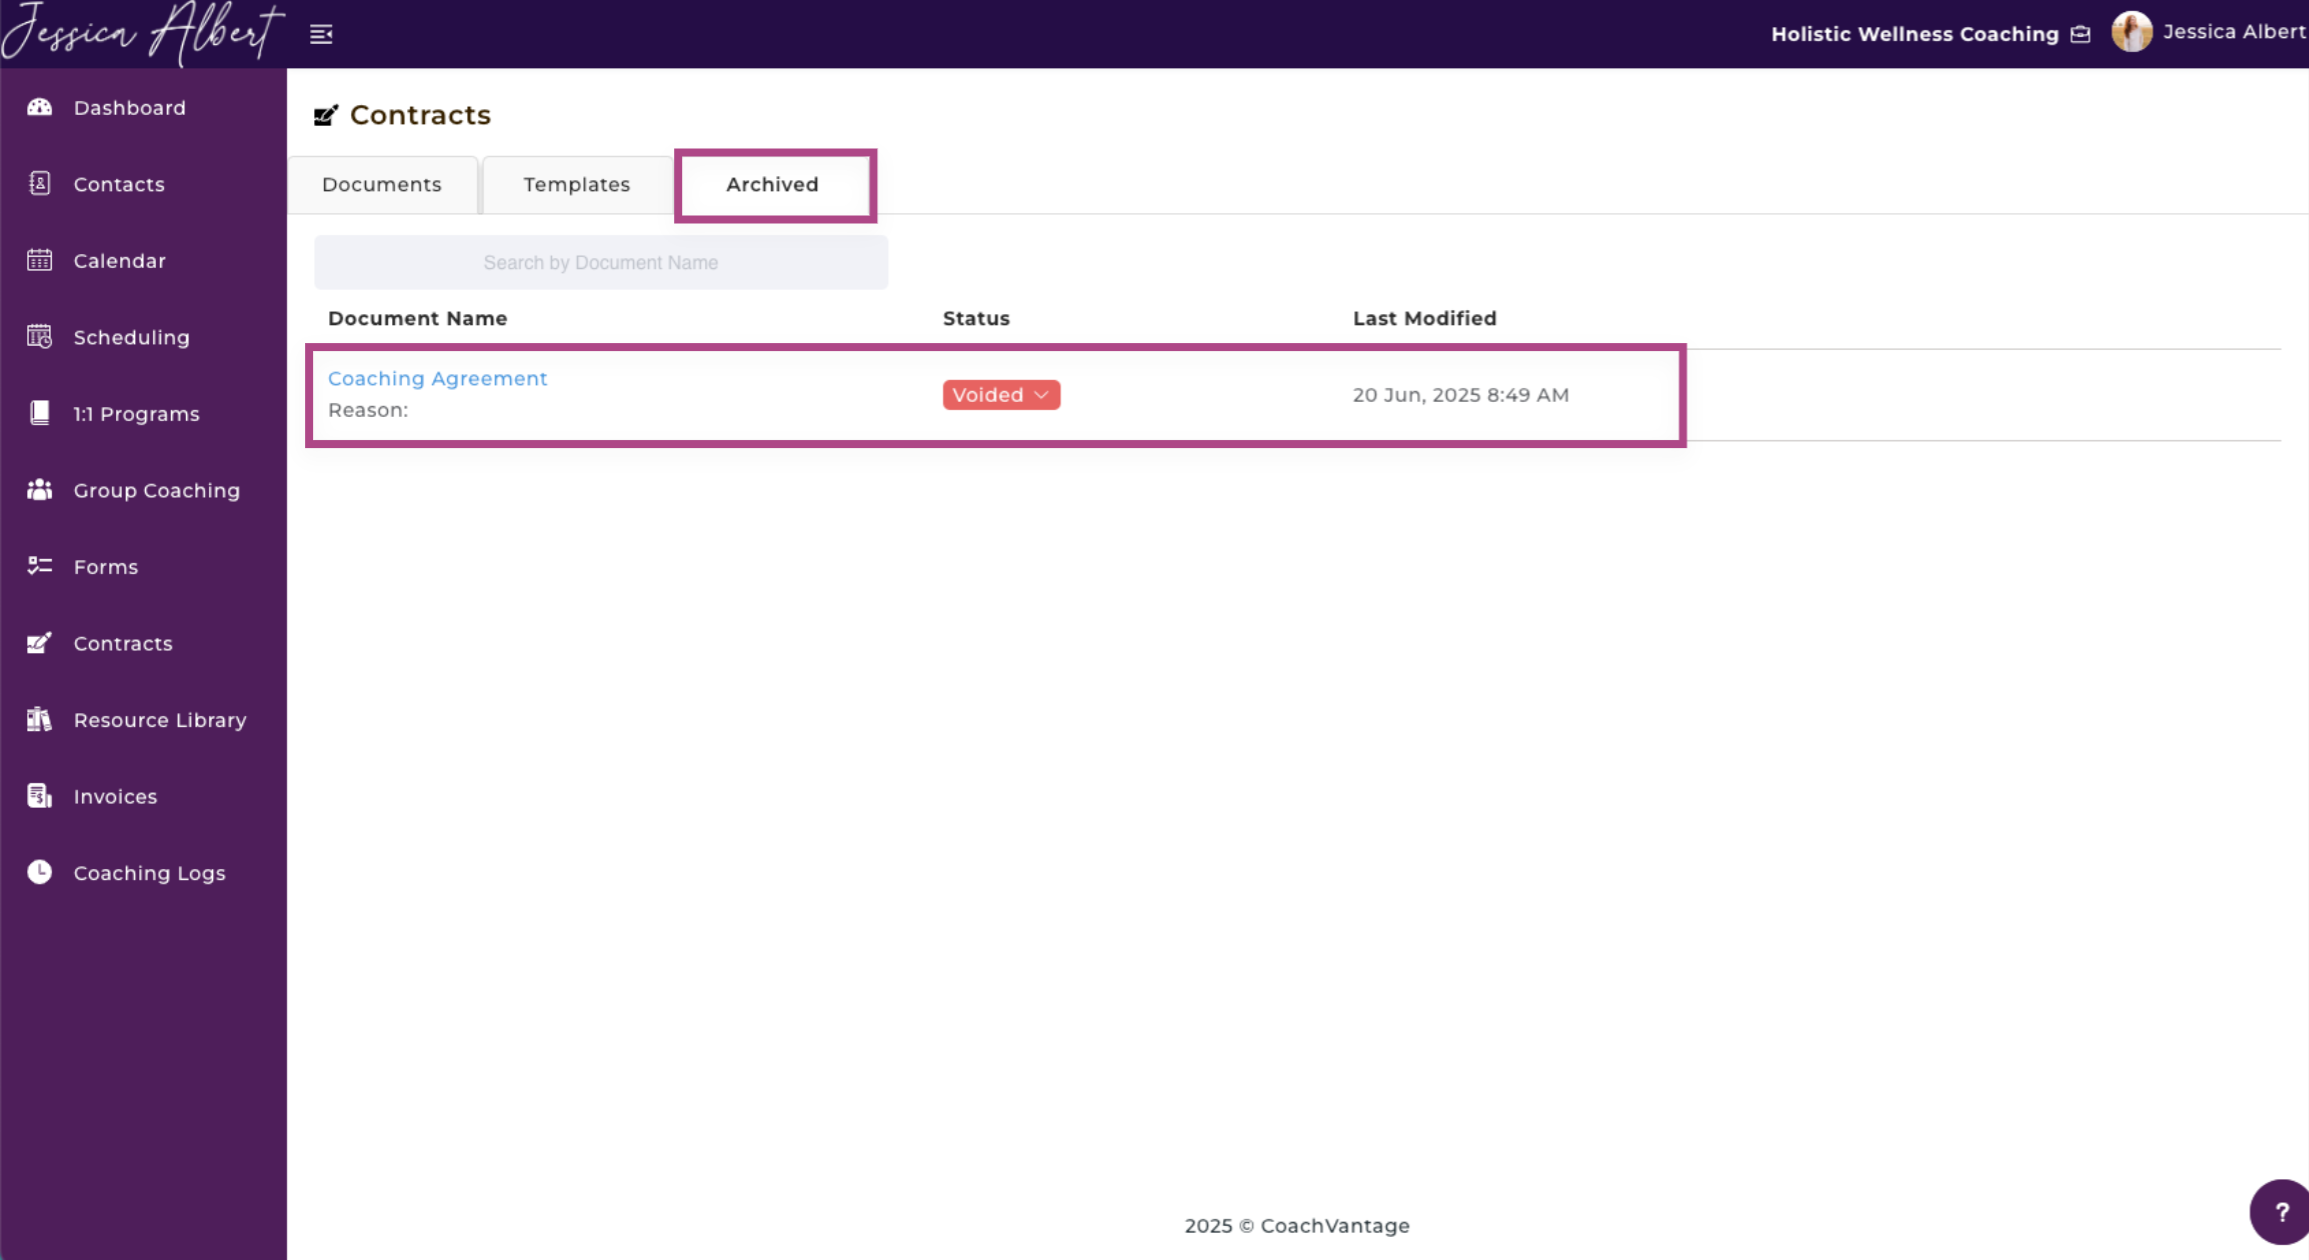Click the Dashboard gauge icon in the sidebar

(39, 107)
